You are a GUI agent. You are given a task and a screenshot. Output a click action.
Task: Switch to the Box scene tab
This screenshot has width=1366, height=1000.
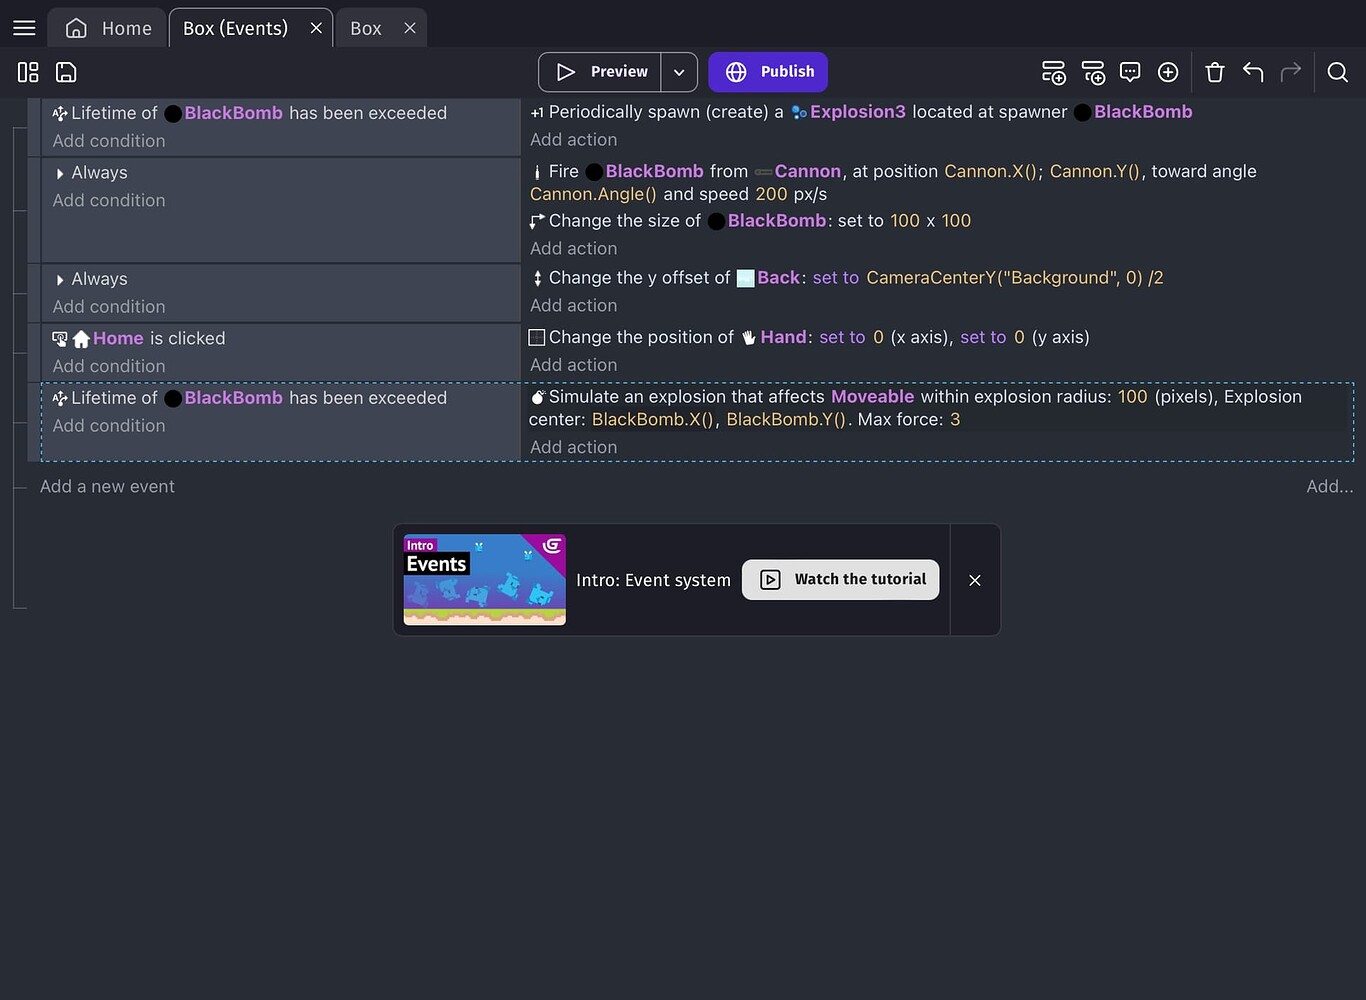tap(365, 28)
